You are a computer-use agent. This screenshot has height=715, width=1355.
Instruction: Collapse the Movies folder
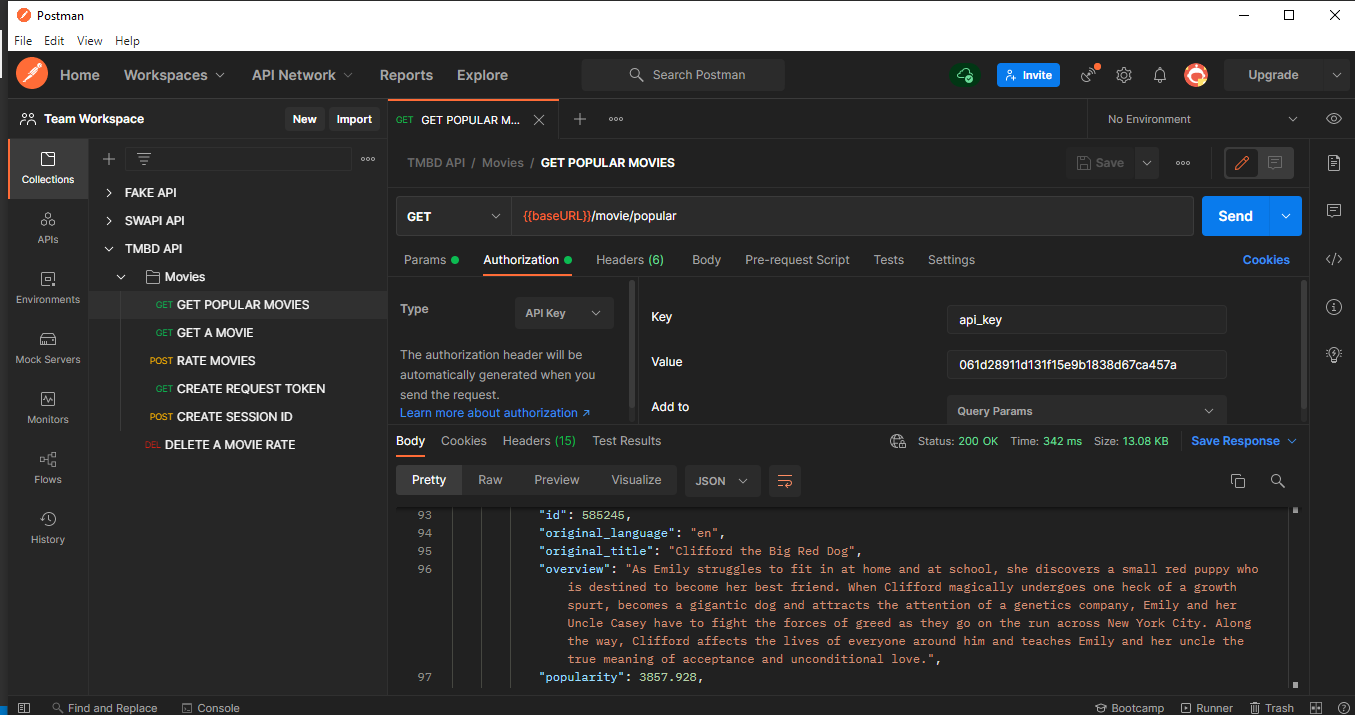tap(122, 277)
